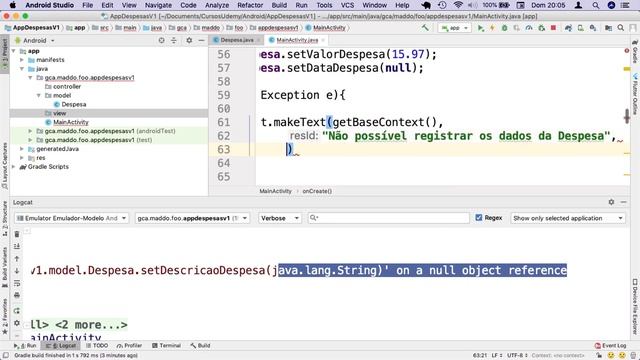
Task: Click the logcat down arrow icon
Action: coord(17,271)
